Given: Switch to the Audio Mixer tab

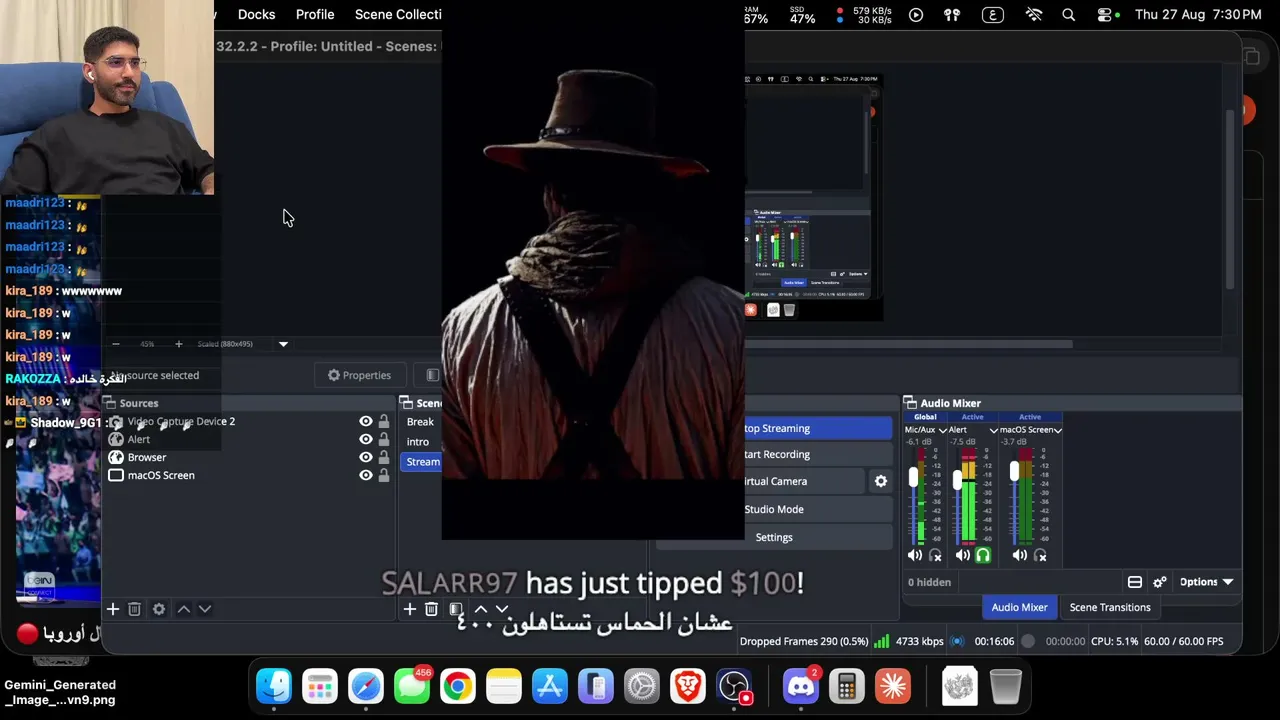Looking at the screenshot, I should pos(1019,607).
